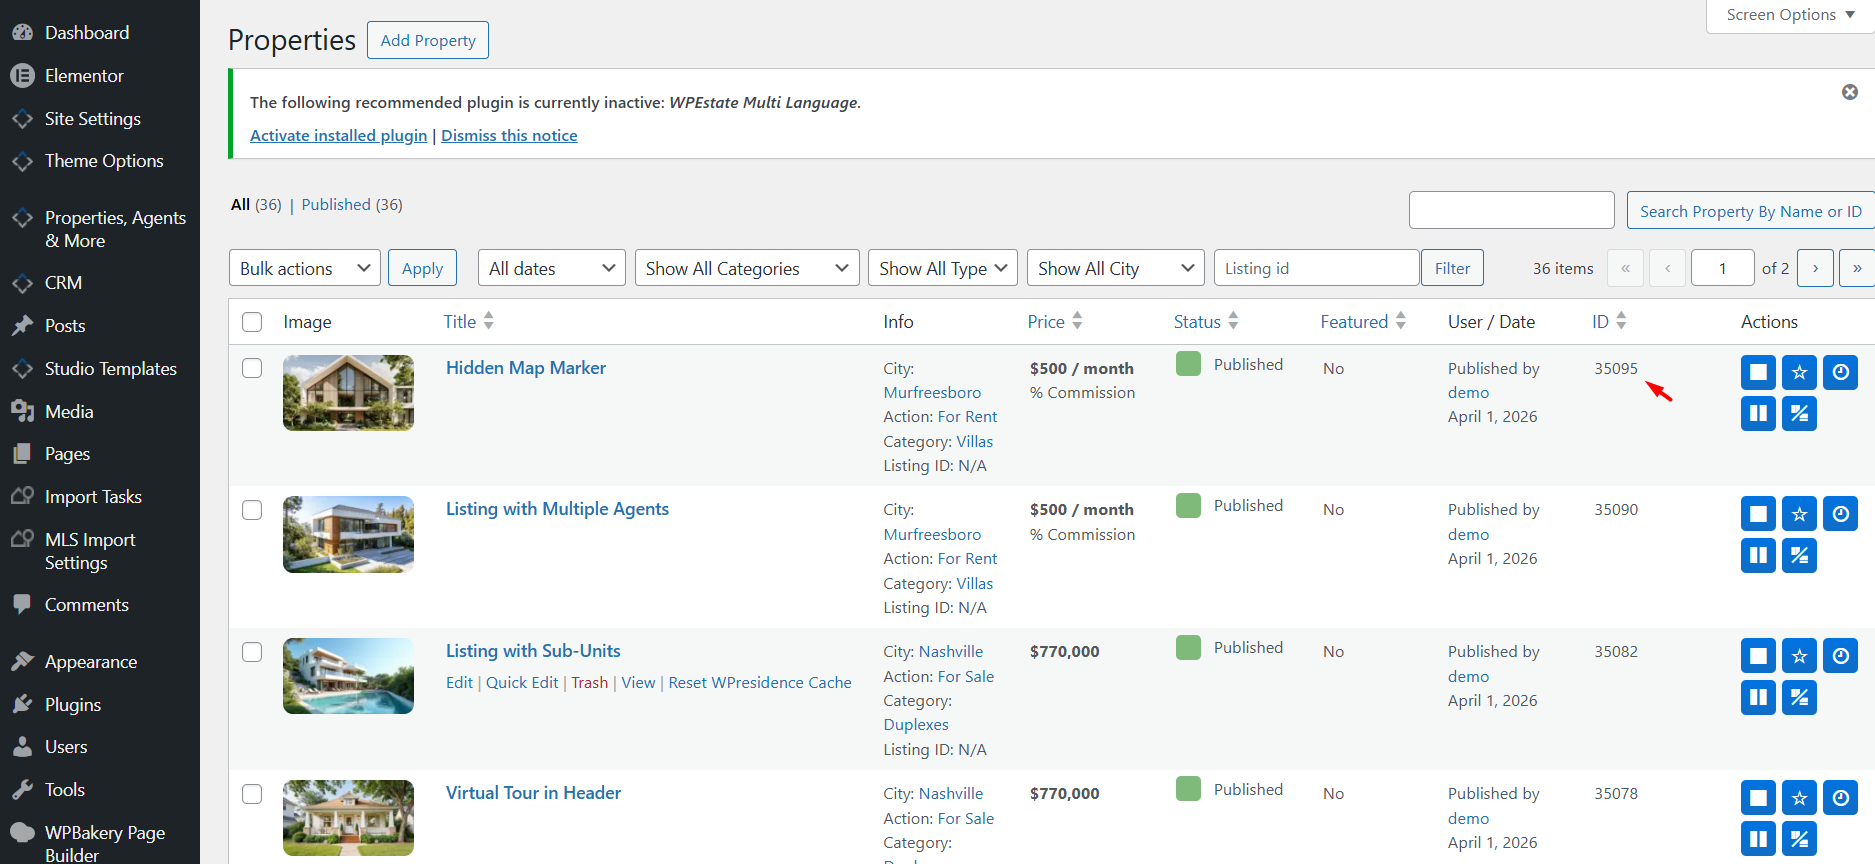The image size is (1875, 864).
Task: Click the two-column icon for Hidden Map Marker
Action: [1758, 413]
